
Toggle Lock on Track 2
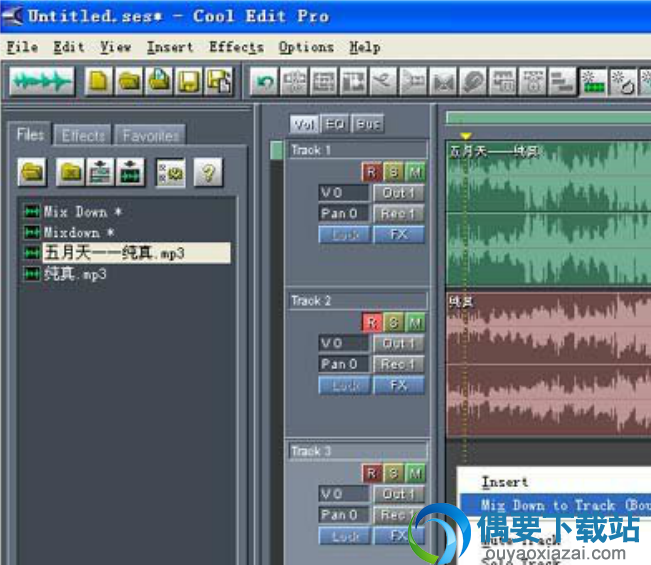pos(344,386)
